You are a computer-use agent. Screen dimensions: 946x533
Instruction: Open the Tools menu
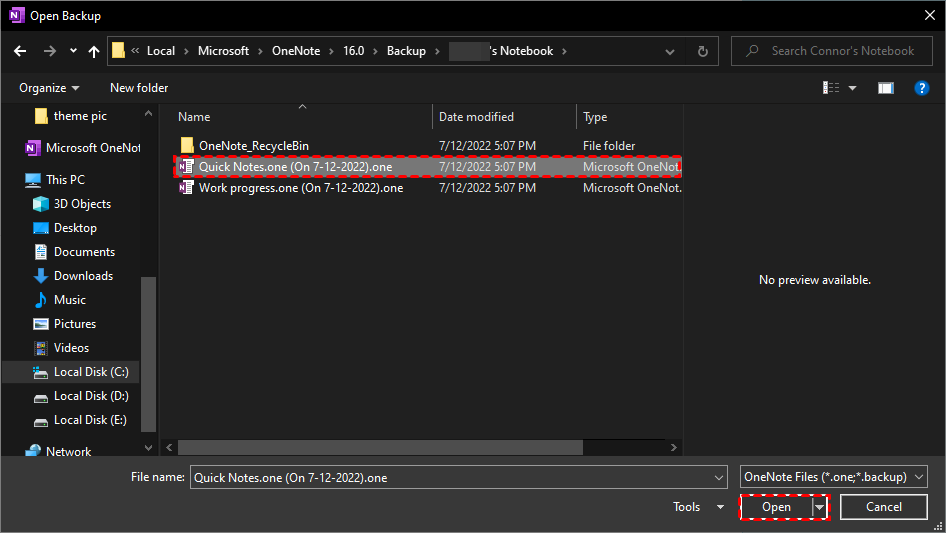pos(697,507)
